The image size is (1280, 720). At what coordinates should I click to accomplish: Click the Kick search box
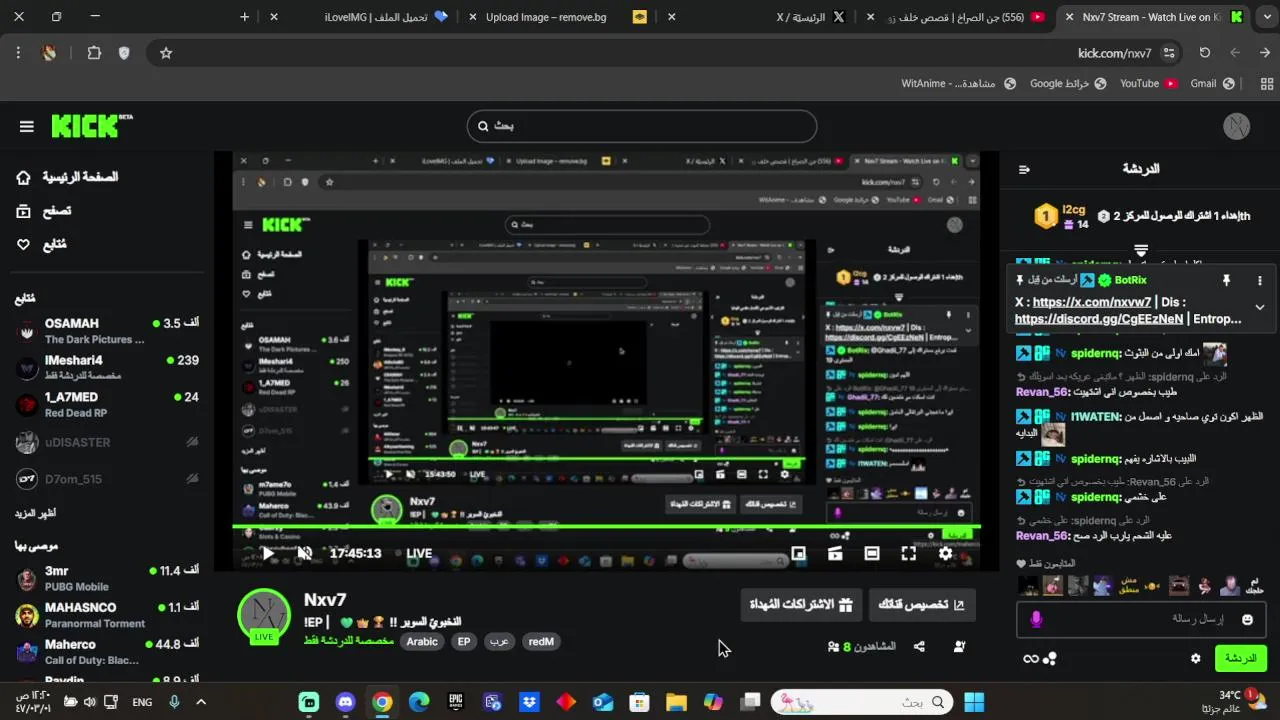pos(642,126)
